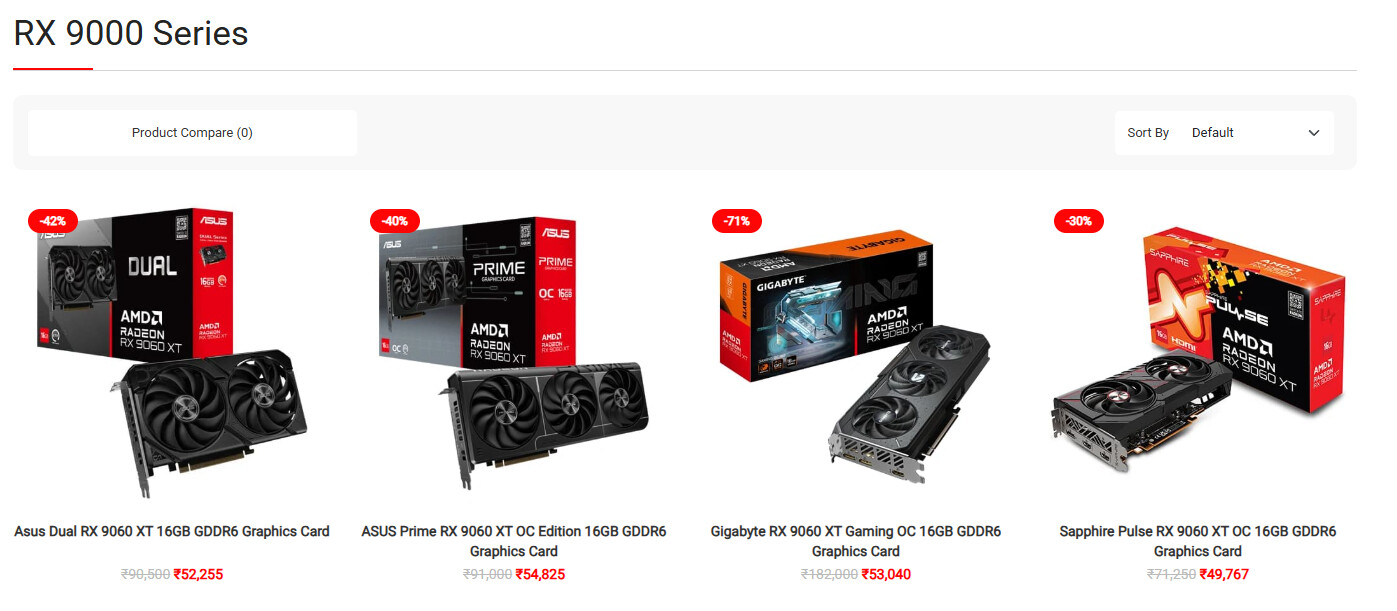
Task: Open Asus Dual RX 9060 XT product image
Action: [172, 352]
